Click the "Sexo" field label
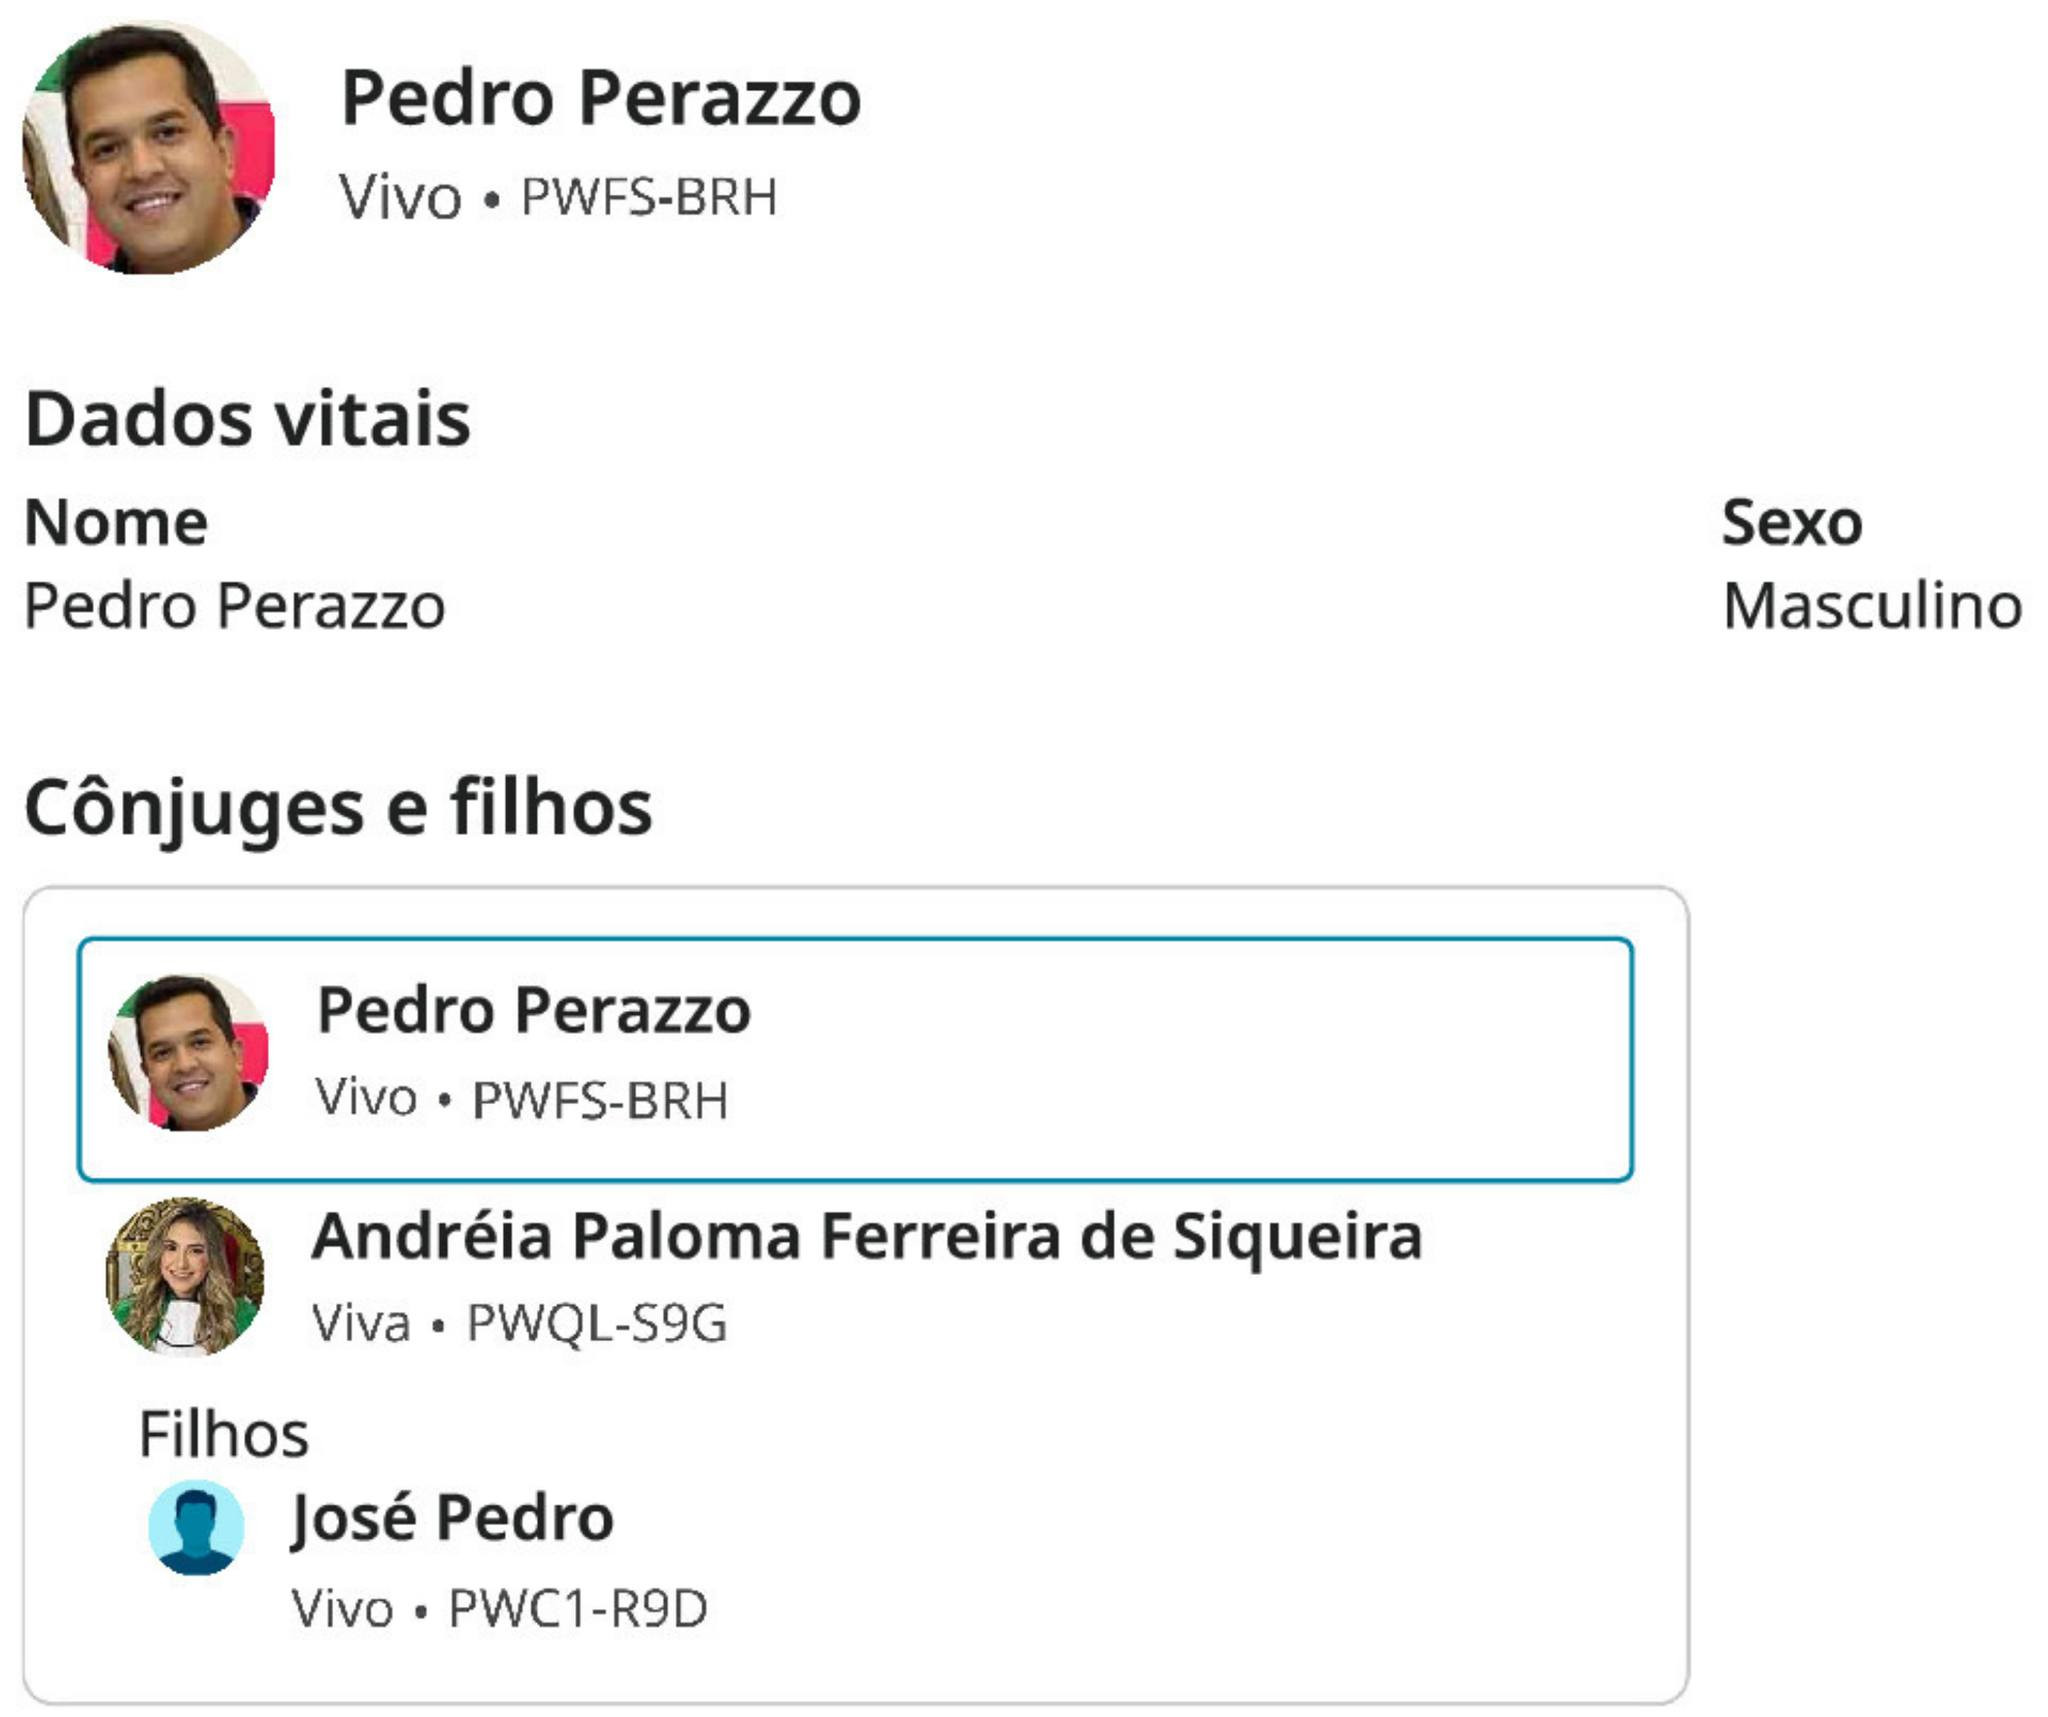 click(x=1791, y=522)
